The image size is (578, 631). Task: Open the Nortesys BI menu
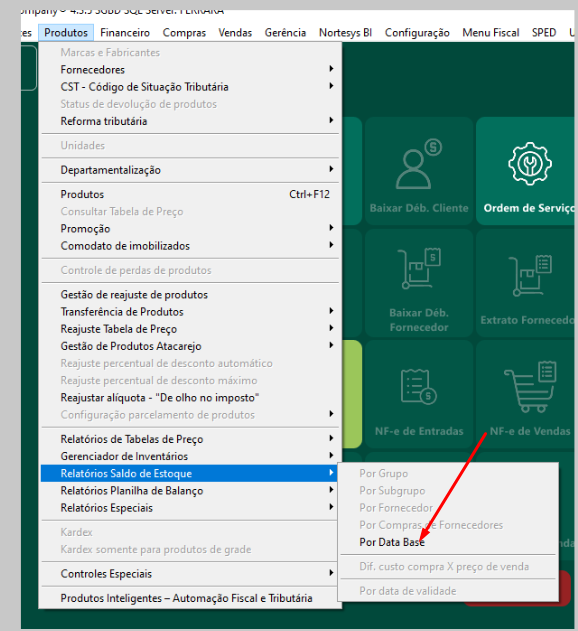pos(345,33)
